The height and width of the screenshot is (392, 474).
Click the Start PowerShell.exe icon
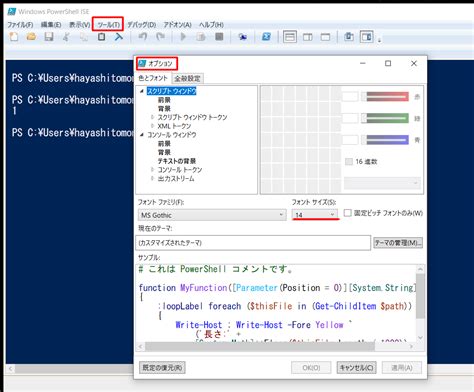pyautogui.click(x=266, y=37)
